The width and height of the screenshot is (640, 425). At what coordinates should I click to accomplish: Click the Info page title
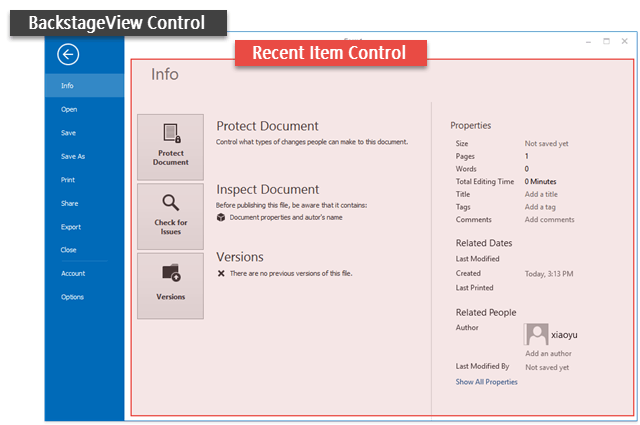pyautogui.click(x=165, y=74)
